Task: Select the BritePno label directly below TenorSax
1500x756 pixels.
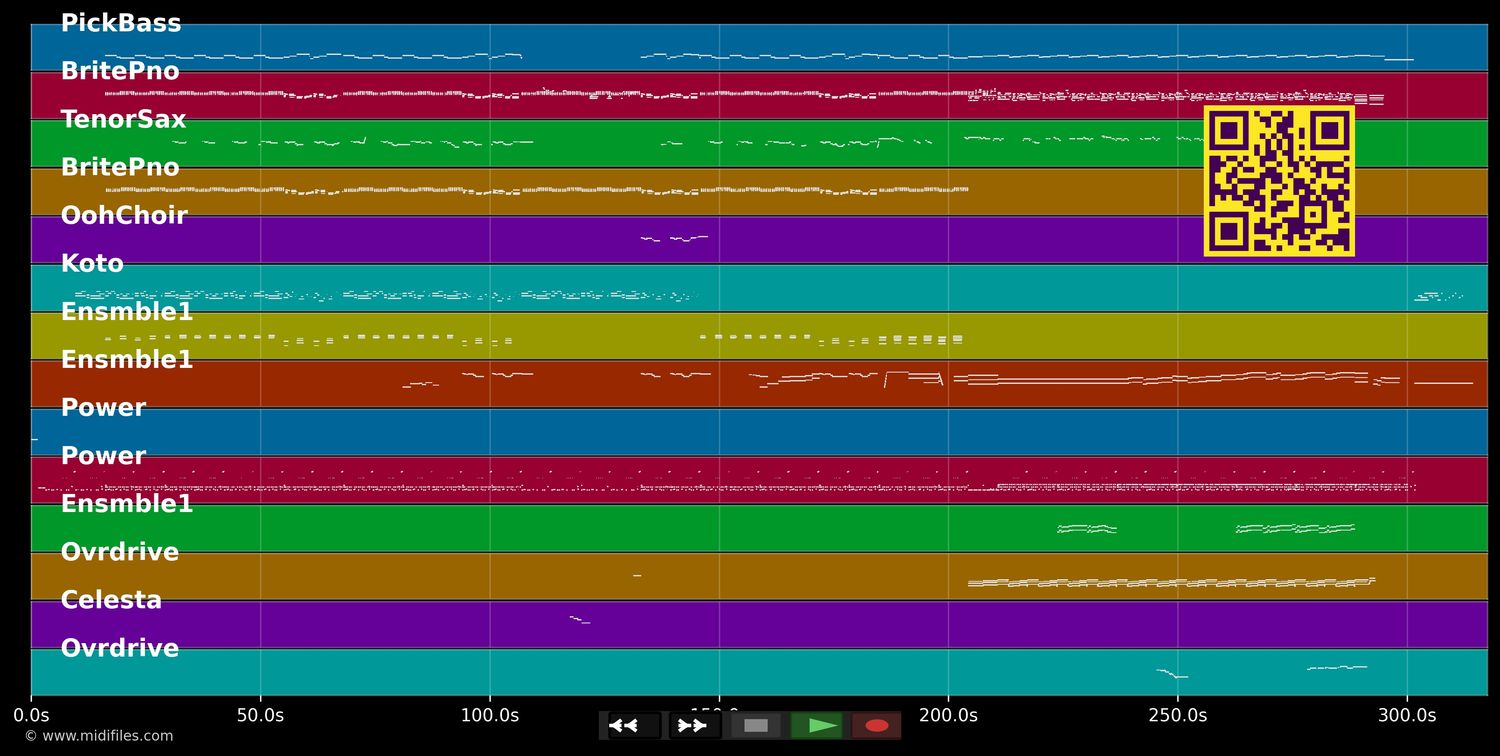Action: 120,167
